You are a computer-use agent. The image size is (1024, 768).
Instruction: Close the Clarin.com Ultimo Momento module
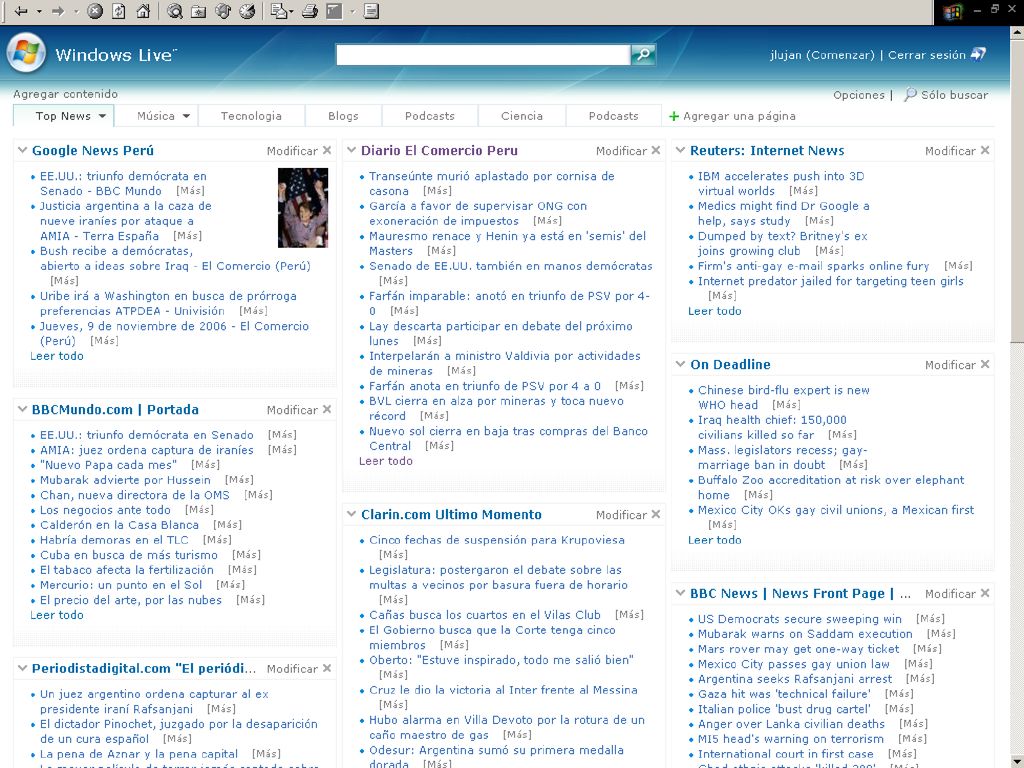click(x=656, y=515)
